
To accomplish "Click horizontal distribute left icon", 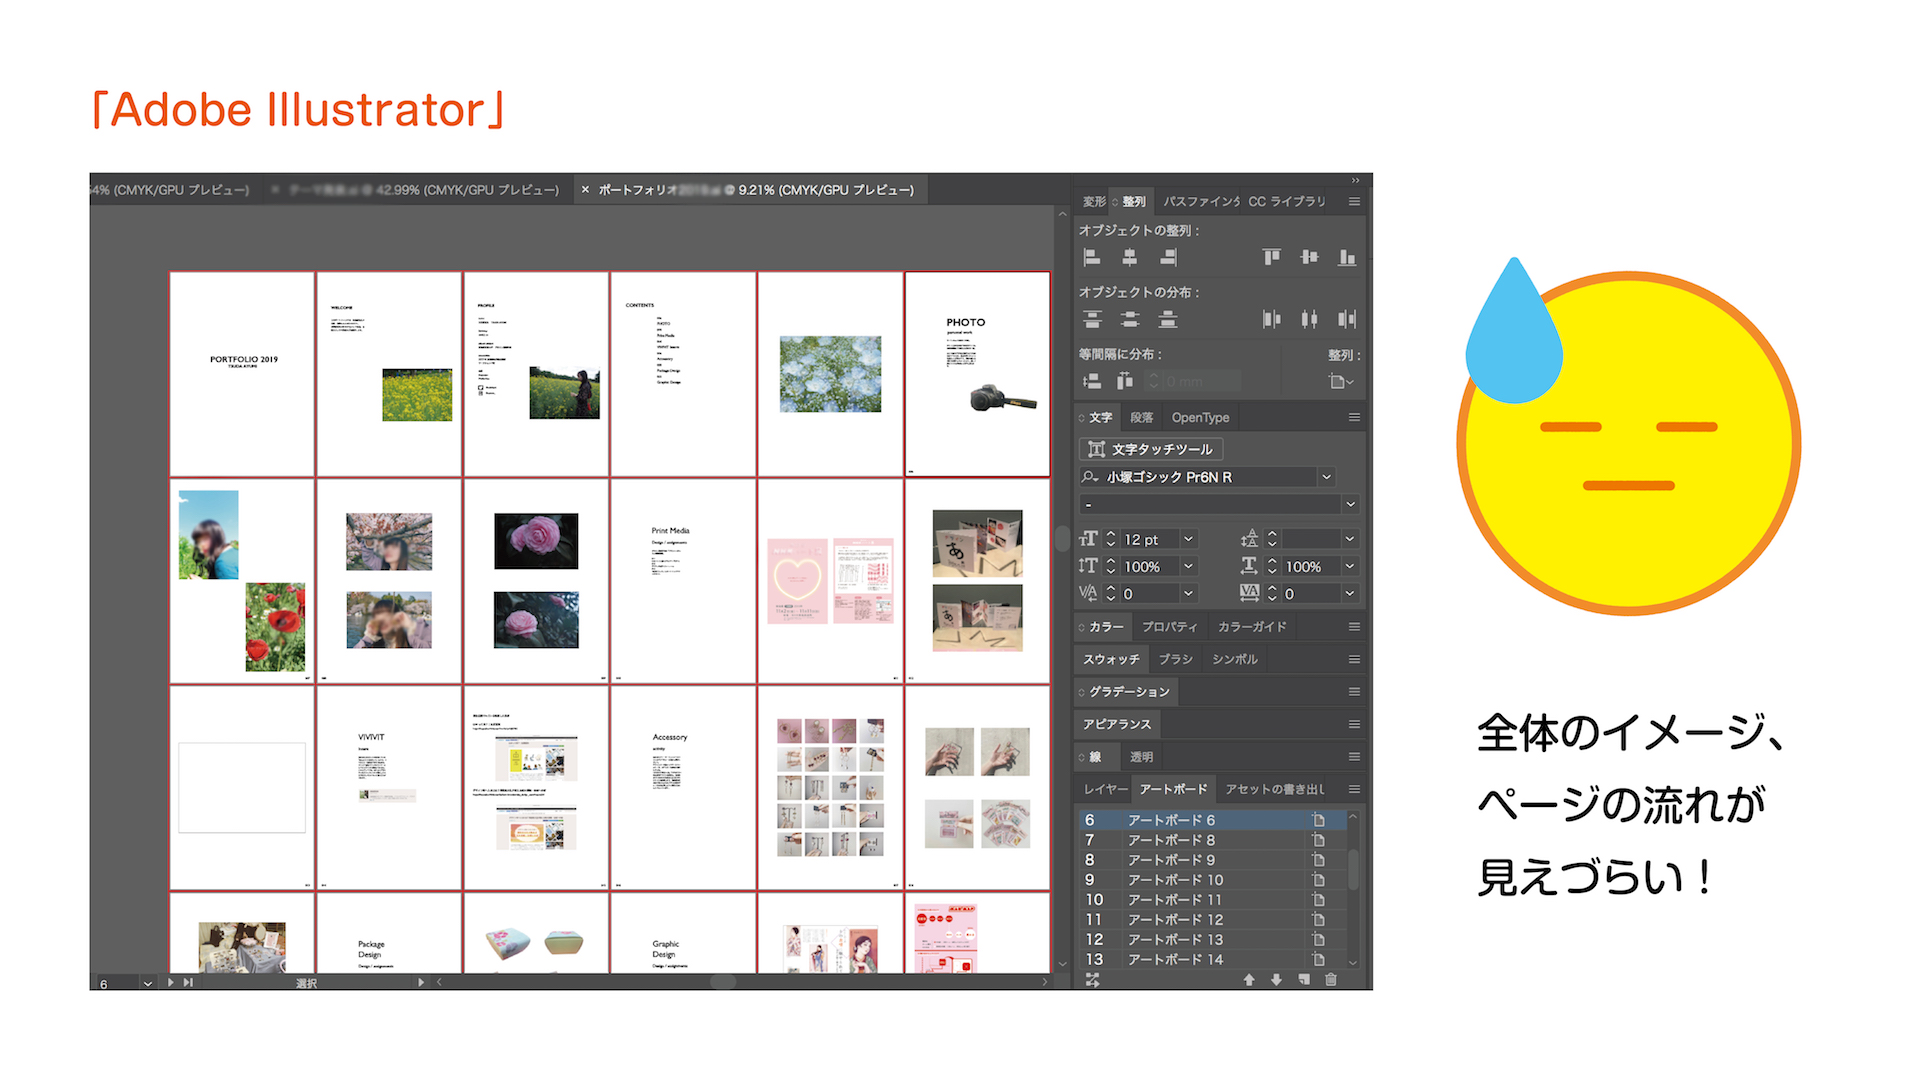I will point(1271,320).
